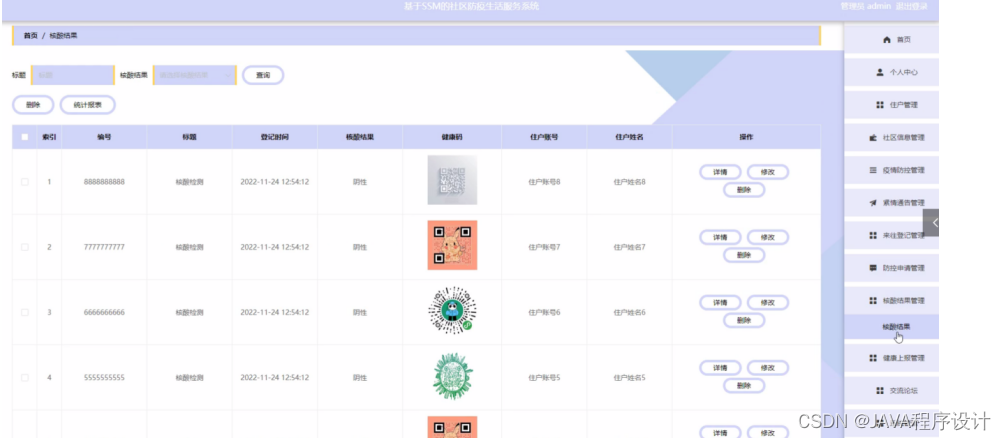This screenshot has height=440, width=1006.
Task: Open row 3 circular panda QR image
Action: coord(452,310)
